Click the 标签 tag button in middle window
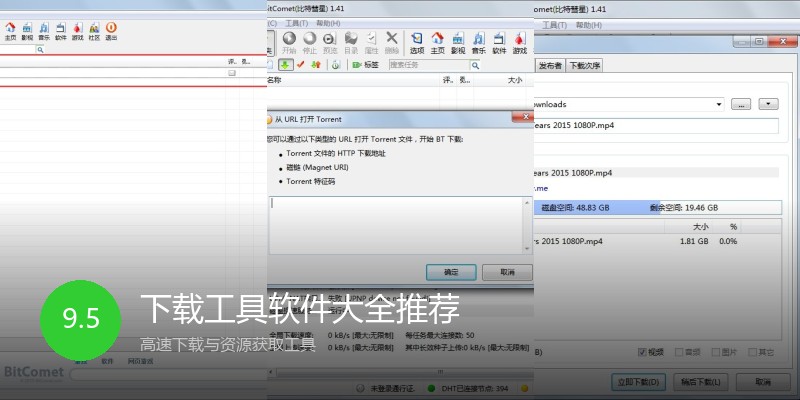The image size is (800, 400). (x=365, y=65)
